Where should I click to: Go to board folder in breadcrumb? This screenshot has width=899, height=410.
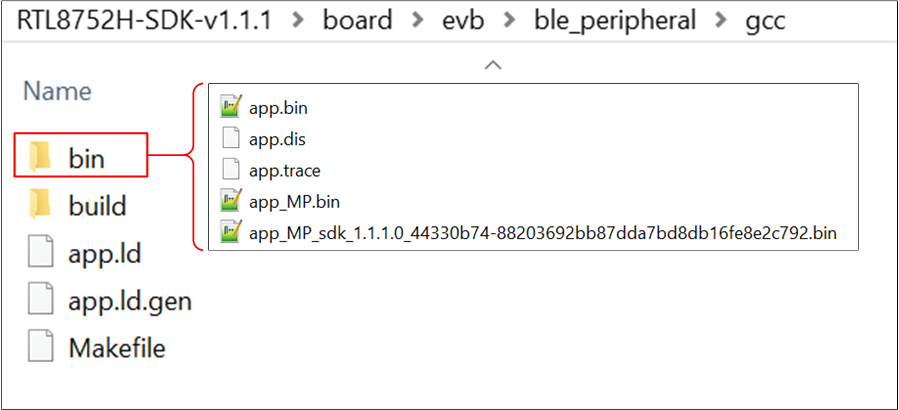[x=358, y=21]
